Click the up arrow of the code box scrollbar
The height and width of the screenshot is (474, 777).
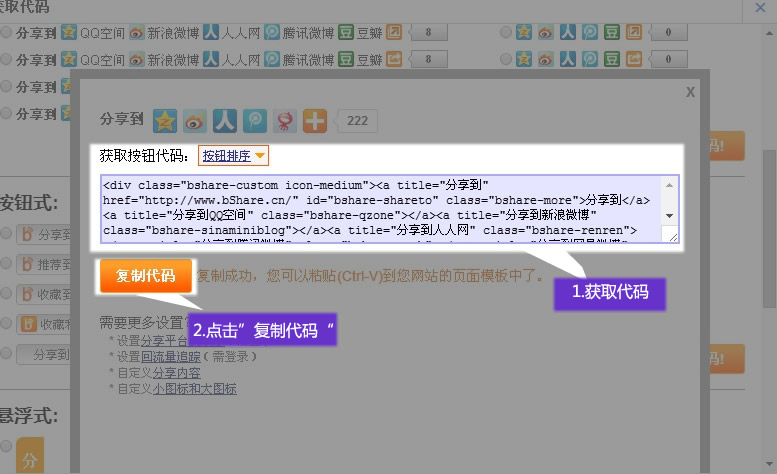point(671,184)
